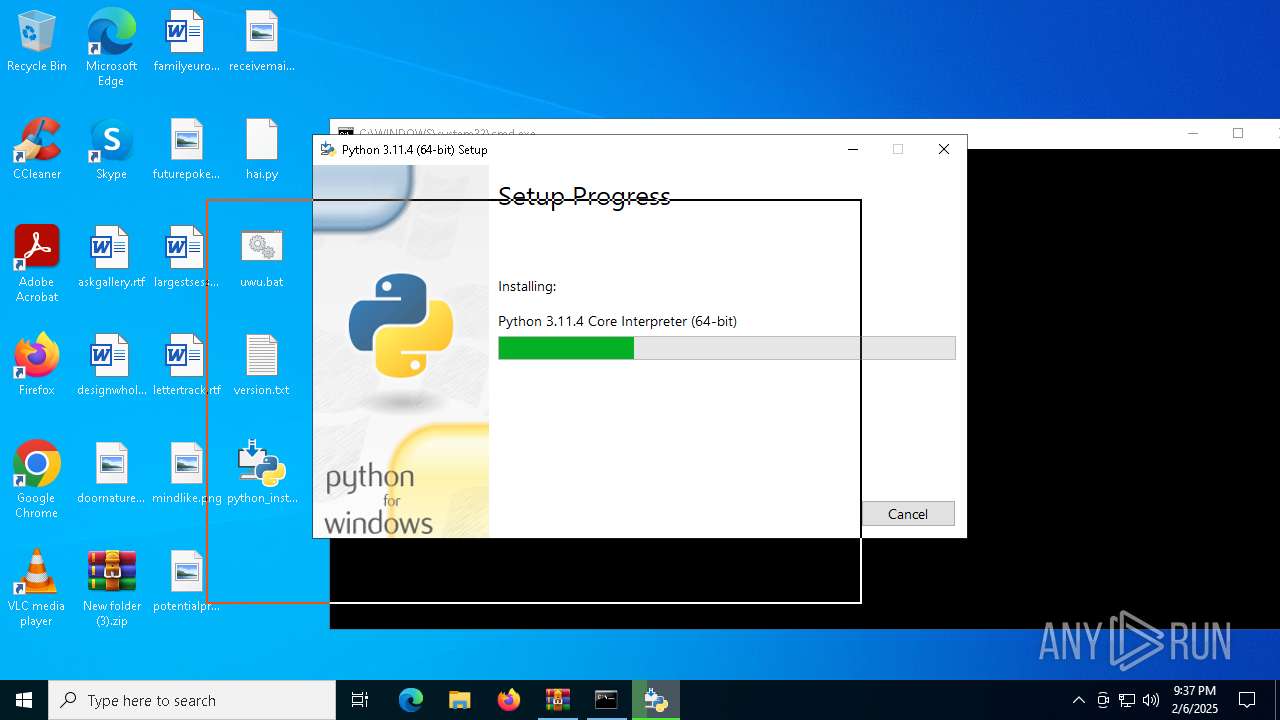The height and width of the screenshot is (720, 1280).
Task: Select the python_inst installer icon
Action: point(262,474)
